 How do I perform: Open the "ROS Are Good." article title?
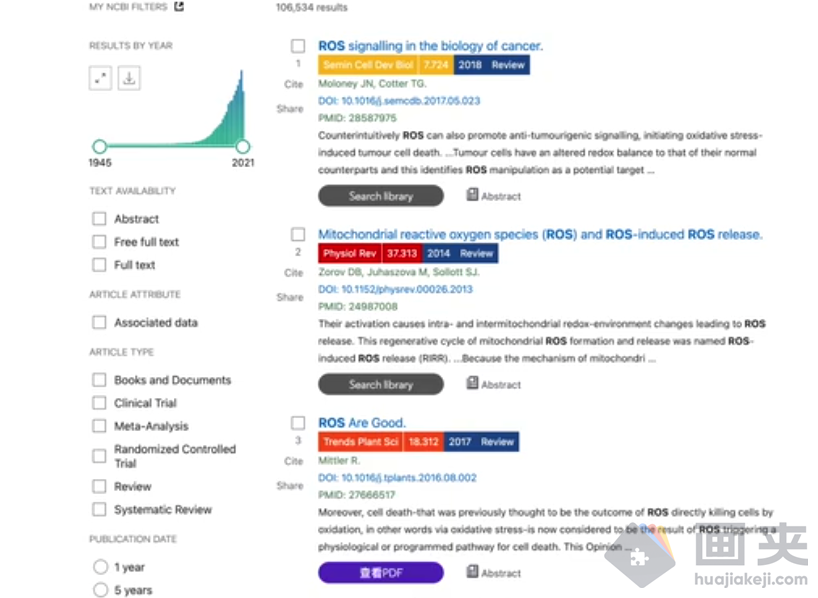tap(362, 423)
